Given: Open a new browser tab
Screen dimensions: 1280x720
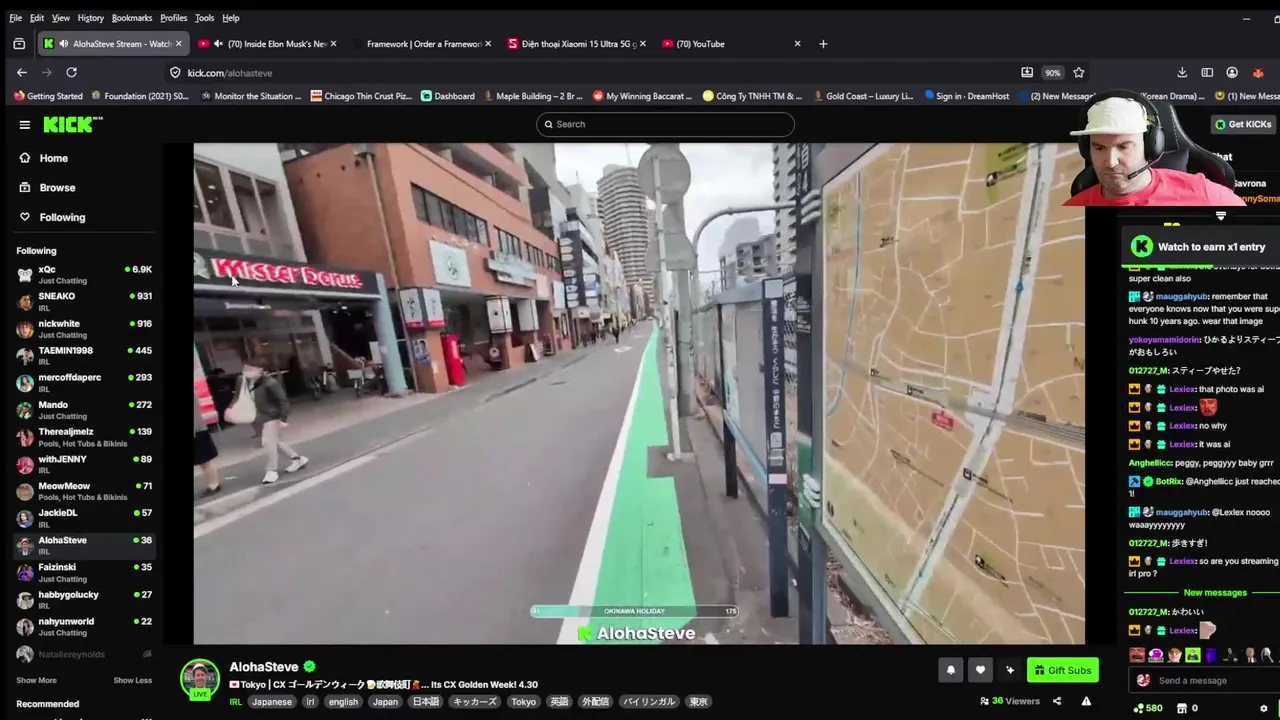Looking at the screenshot, I should click(x=823, y=44).
